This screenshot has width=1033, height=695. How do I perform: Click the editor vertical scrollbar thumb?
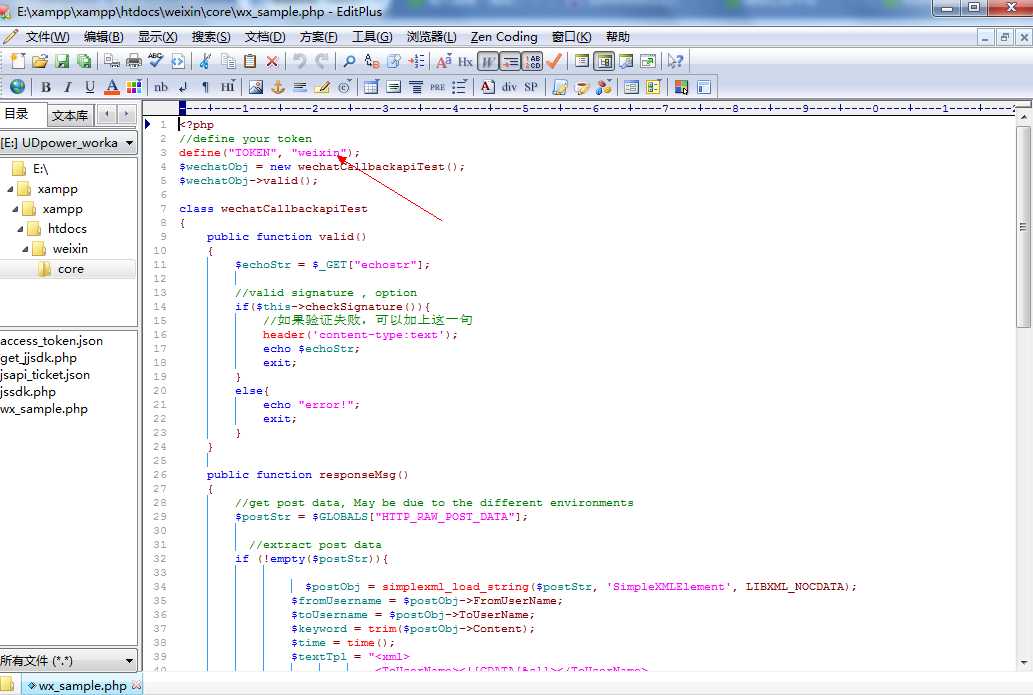pyautogui.click(x=1023, y=227)
